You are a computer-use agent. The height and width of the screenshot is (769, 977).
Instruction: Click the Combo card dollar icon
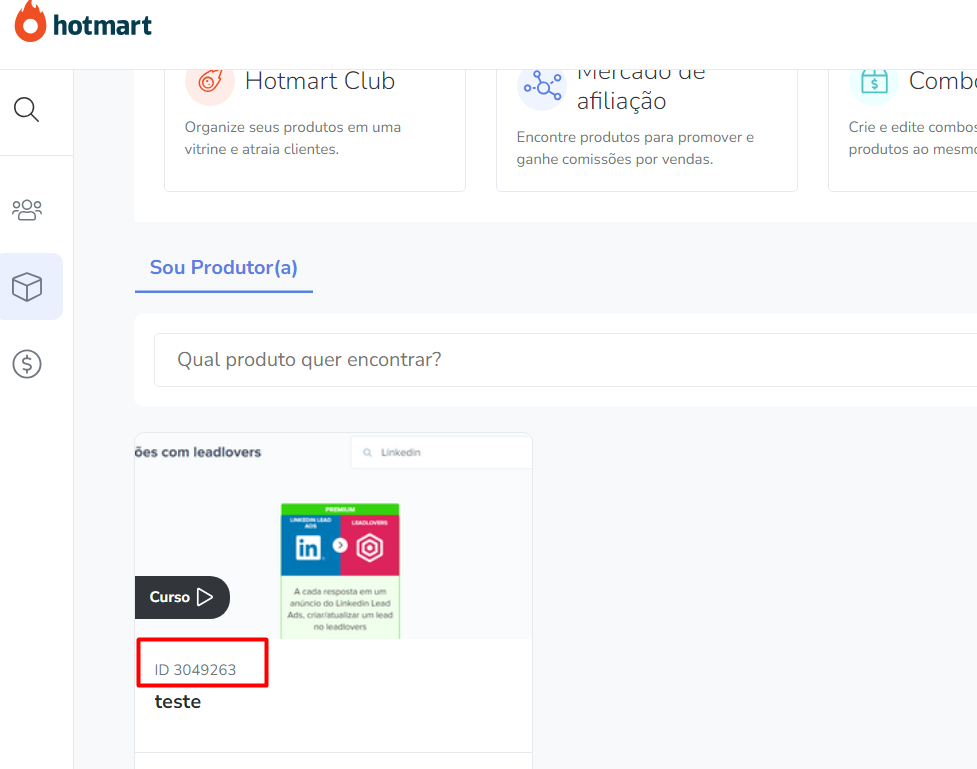point(873,82)
